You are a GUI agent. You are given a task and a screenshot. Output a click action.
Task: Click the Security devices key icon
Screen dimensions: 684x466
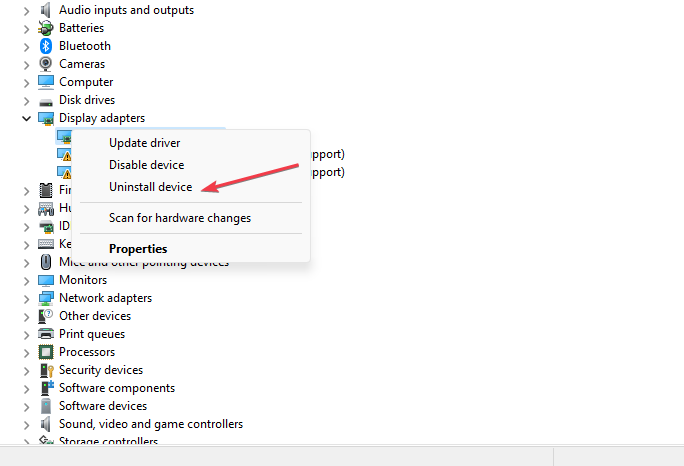pos(46,370)
